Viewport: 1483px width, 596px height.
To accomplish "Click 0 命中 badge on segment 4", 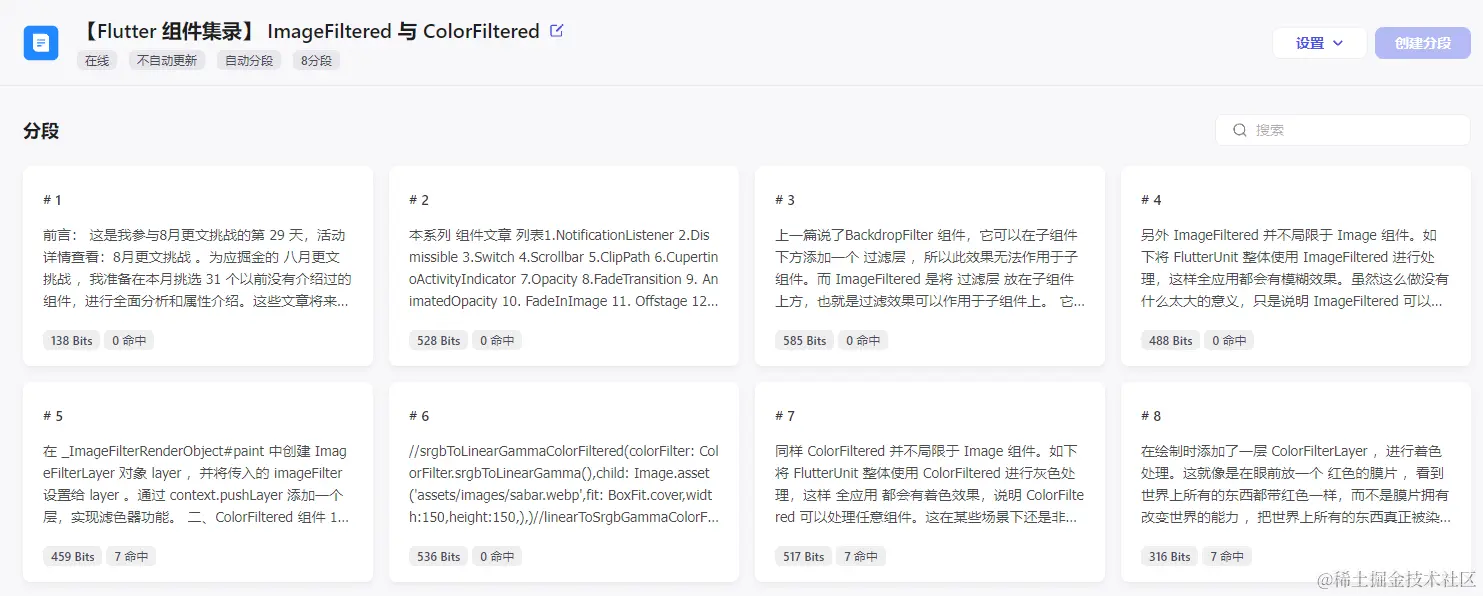I will [x=1229, y=340].
